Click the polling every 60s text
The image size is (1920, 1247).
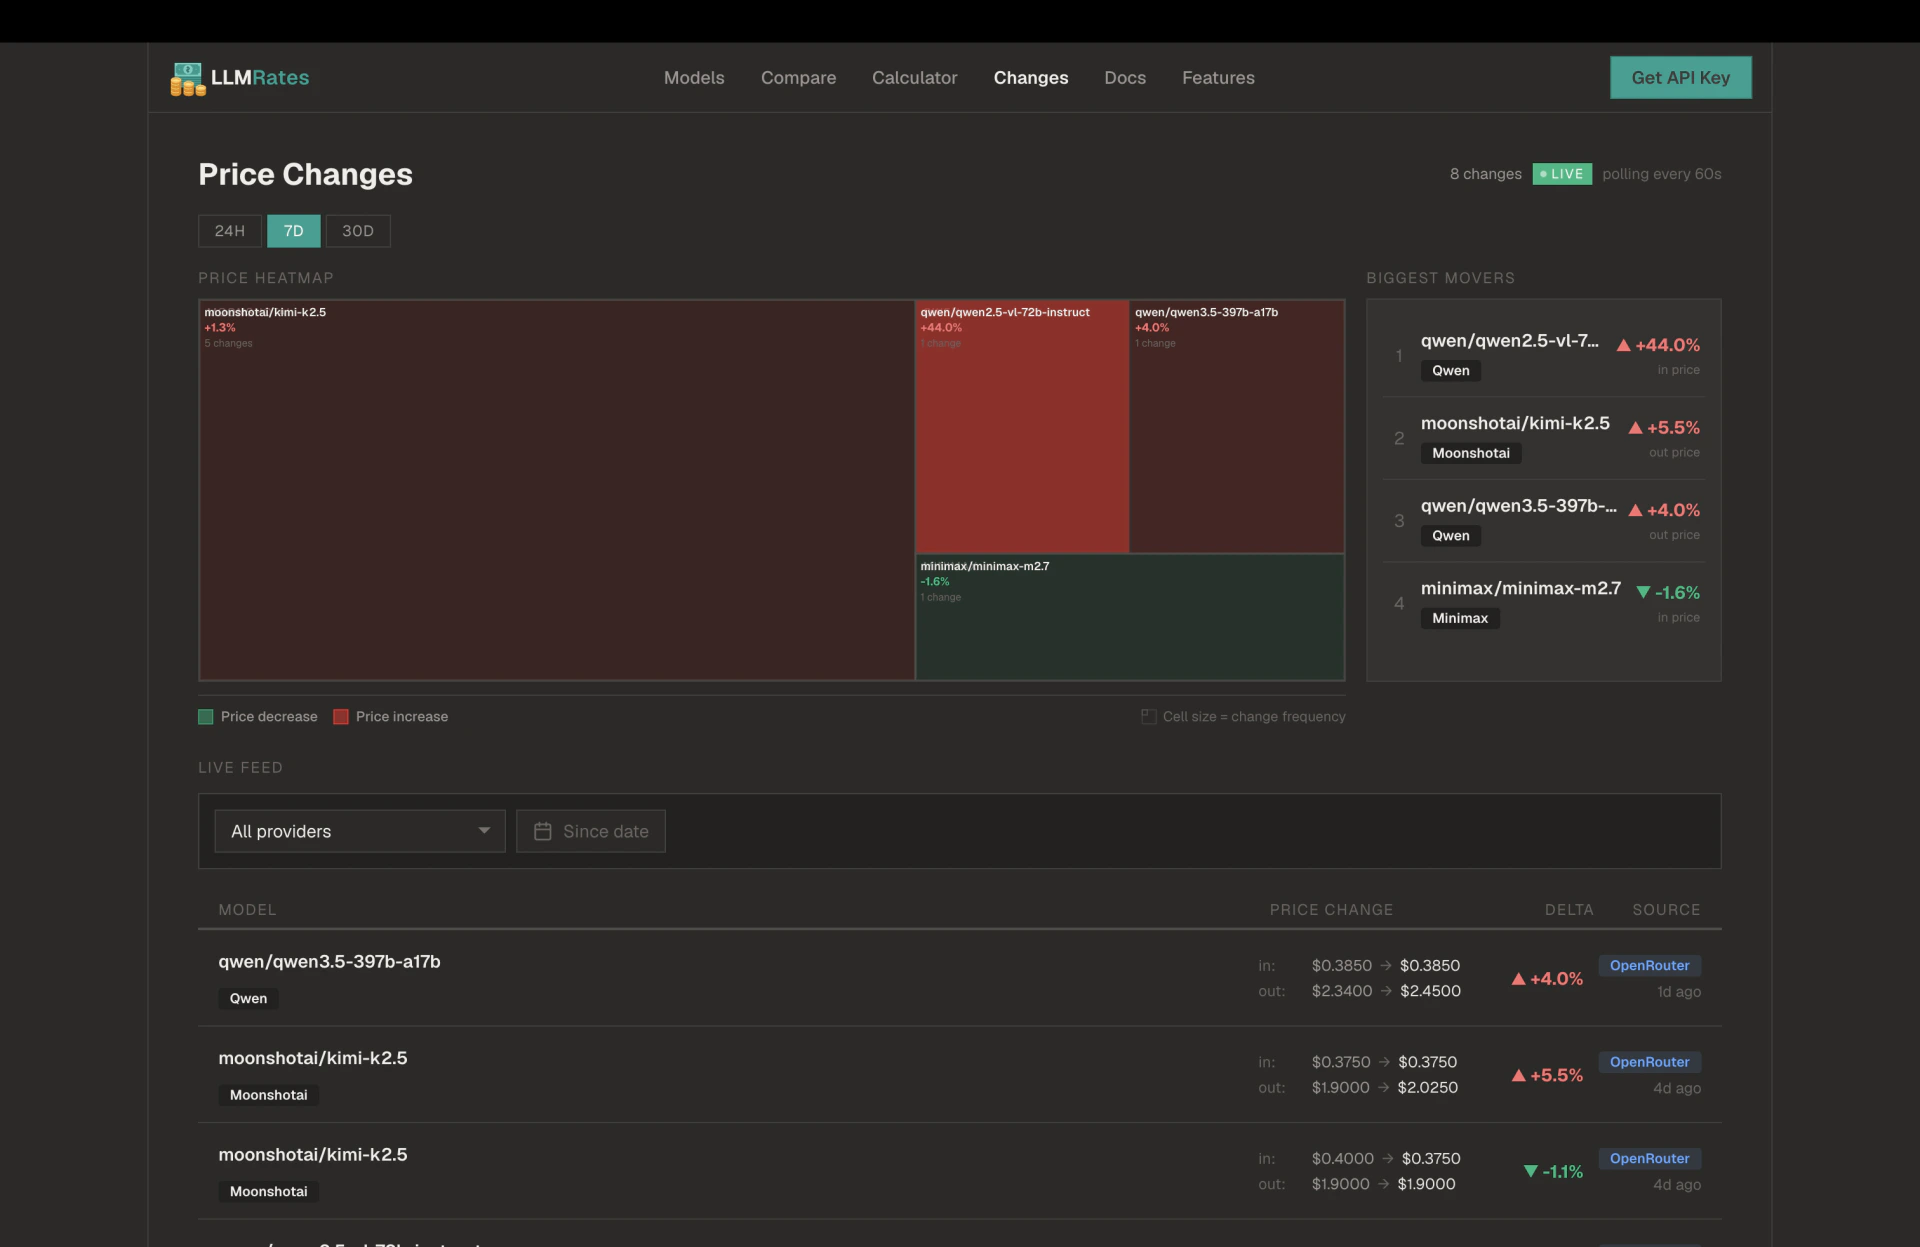(x=1661, y=174)
